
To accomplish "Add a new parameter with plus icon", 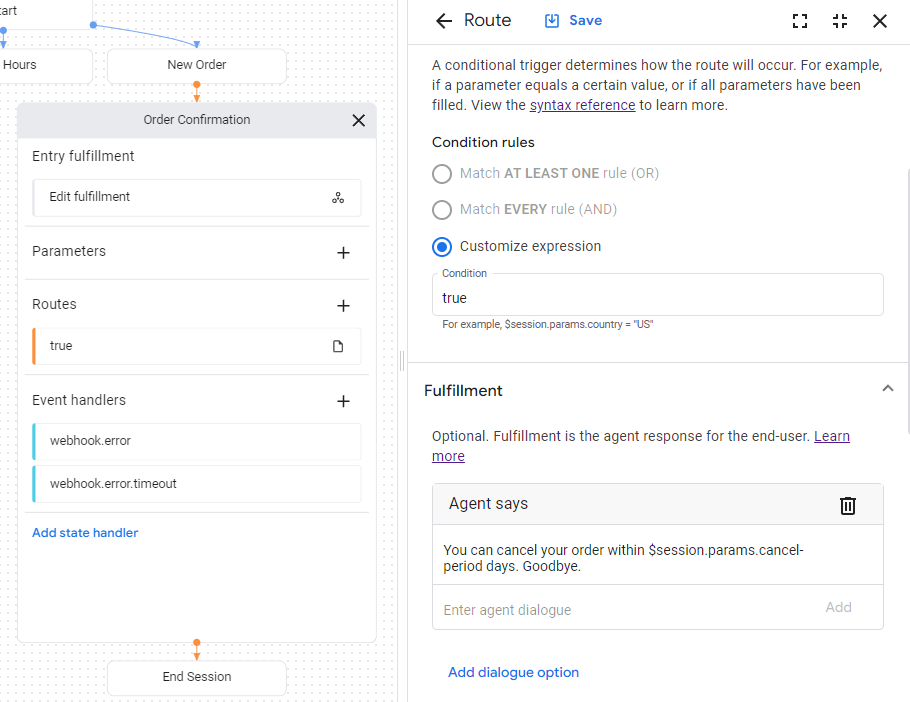I will (343, 253).
